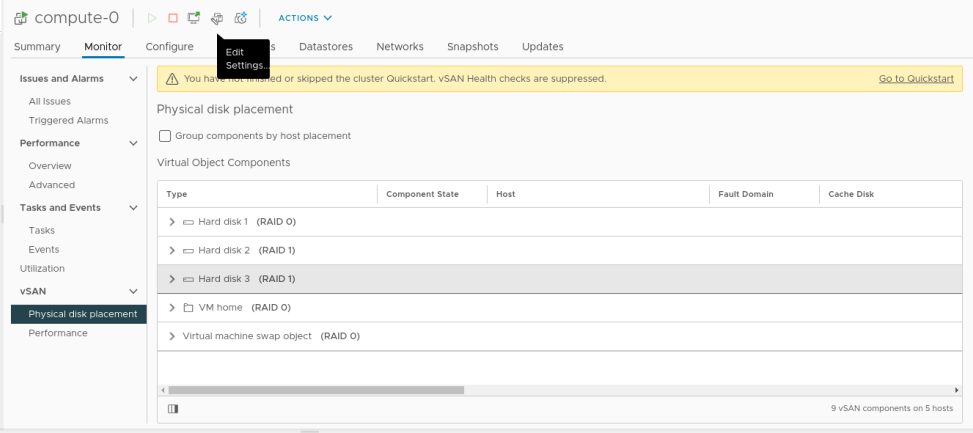This screenshot has height=433, width=973.
Task: Click the red Power Off icon
Action: click(x=173, y=18)
